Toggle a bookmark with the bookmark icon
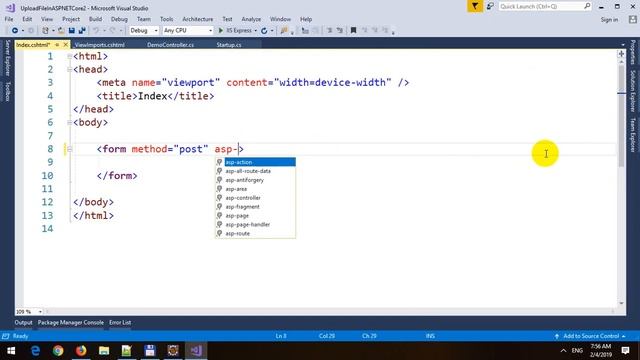 [353, 31]
